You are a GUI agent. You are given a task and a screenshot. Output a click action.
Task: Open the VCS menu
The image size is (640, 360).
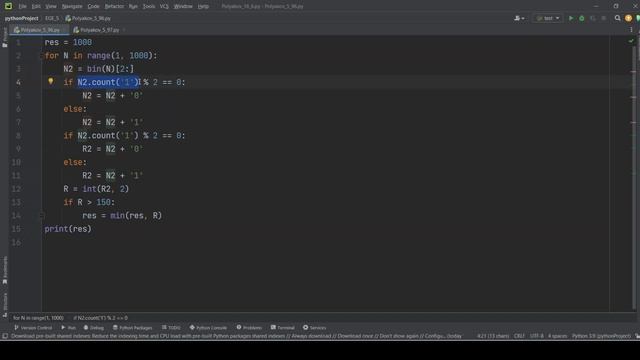[x=164, y=6]
